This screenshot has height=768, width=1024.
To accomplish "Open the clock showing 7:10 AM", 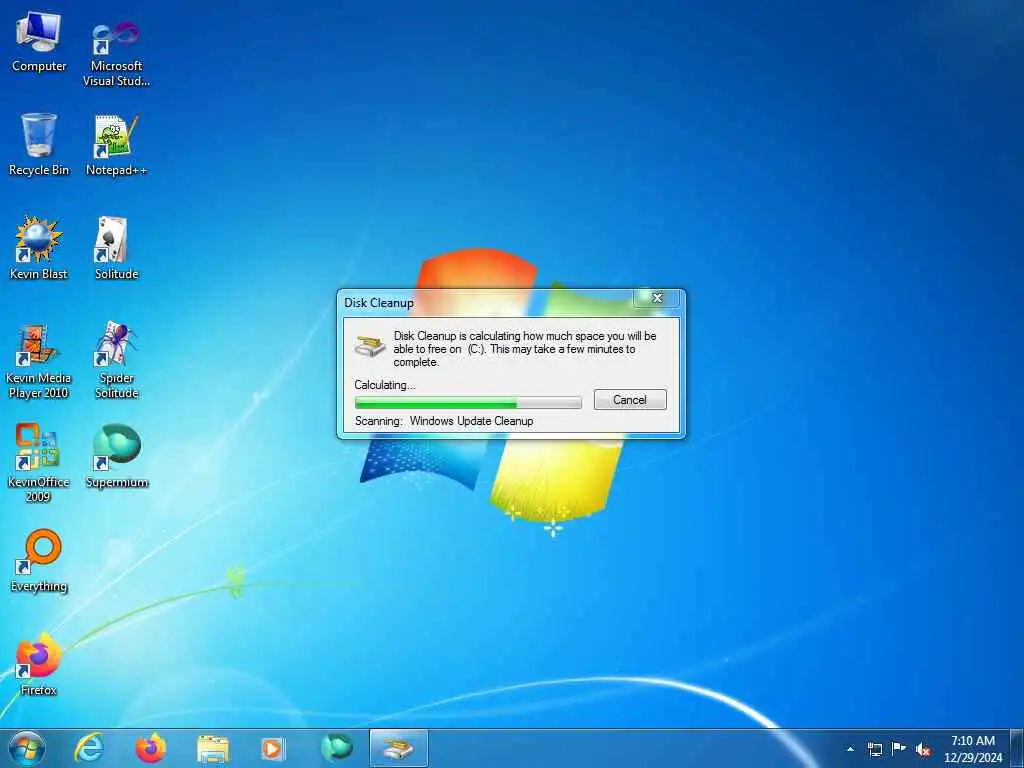I will [x=972, y=749].
